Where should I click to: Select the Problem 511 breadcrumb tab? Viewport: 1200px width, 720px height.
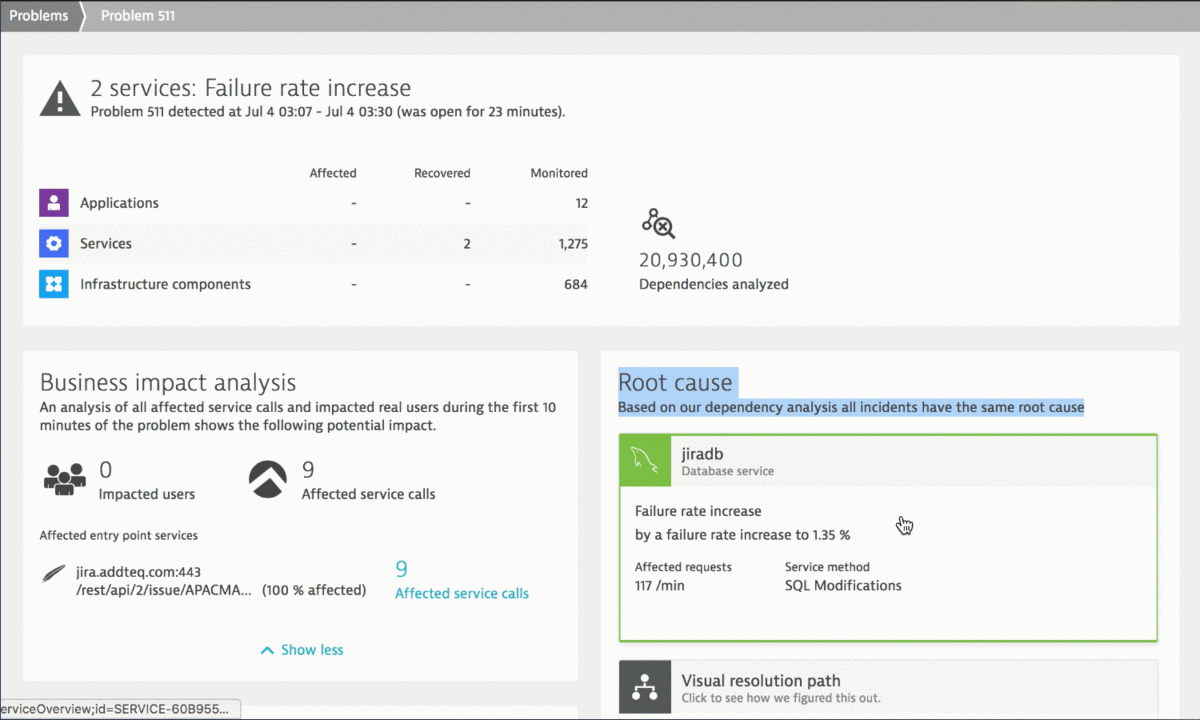(x=137, y=15)
